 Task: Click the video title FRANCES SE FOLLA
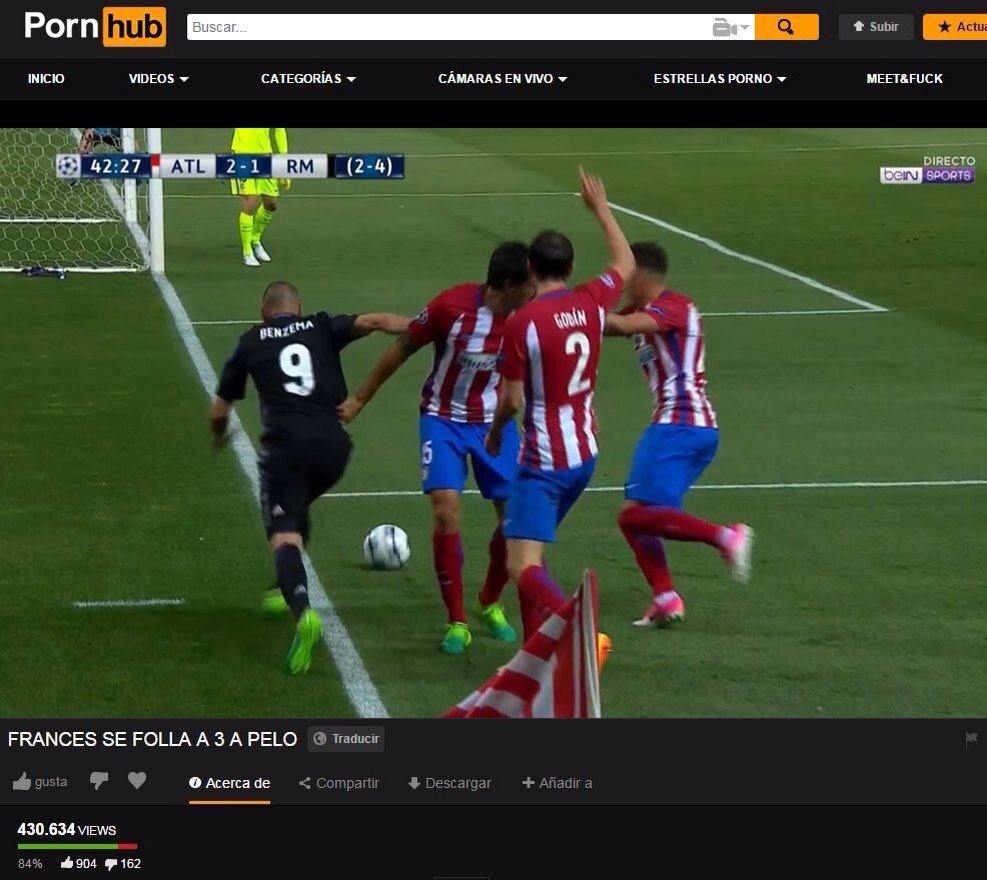pyautogui.click(x=152, y=739)
